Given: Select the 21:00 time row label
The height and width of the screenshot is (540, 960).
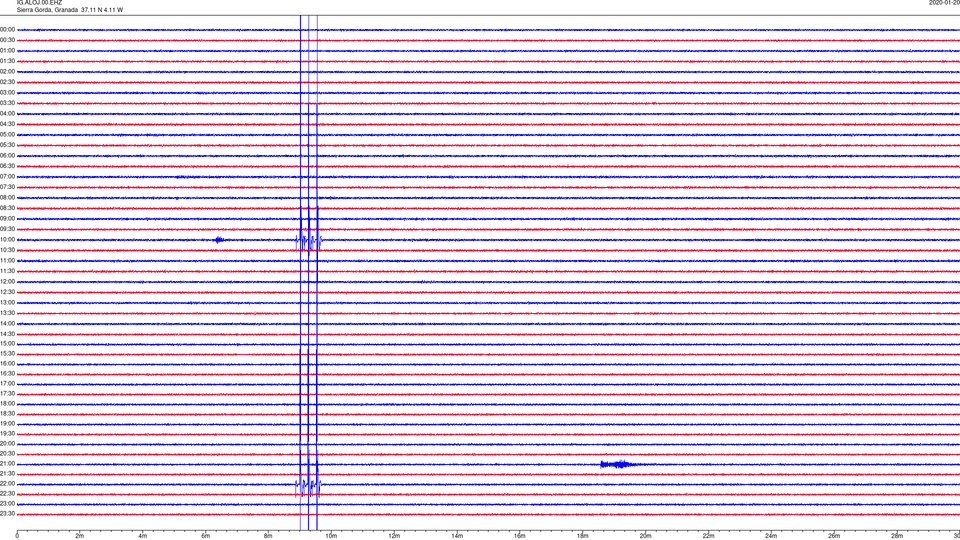Looking at the screenshot, I should [7, 463].
